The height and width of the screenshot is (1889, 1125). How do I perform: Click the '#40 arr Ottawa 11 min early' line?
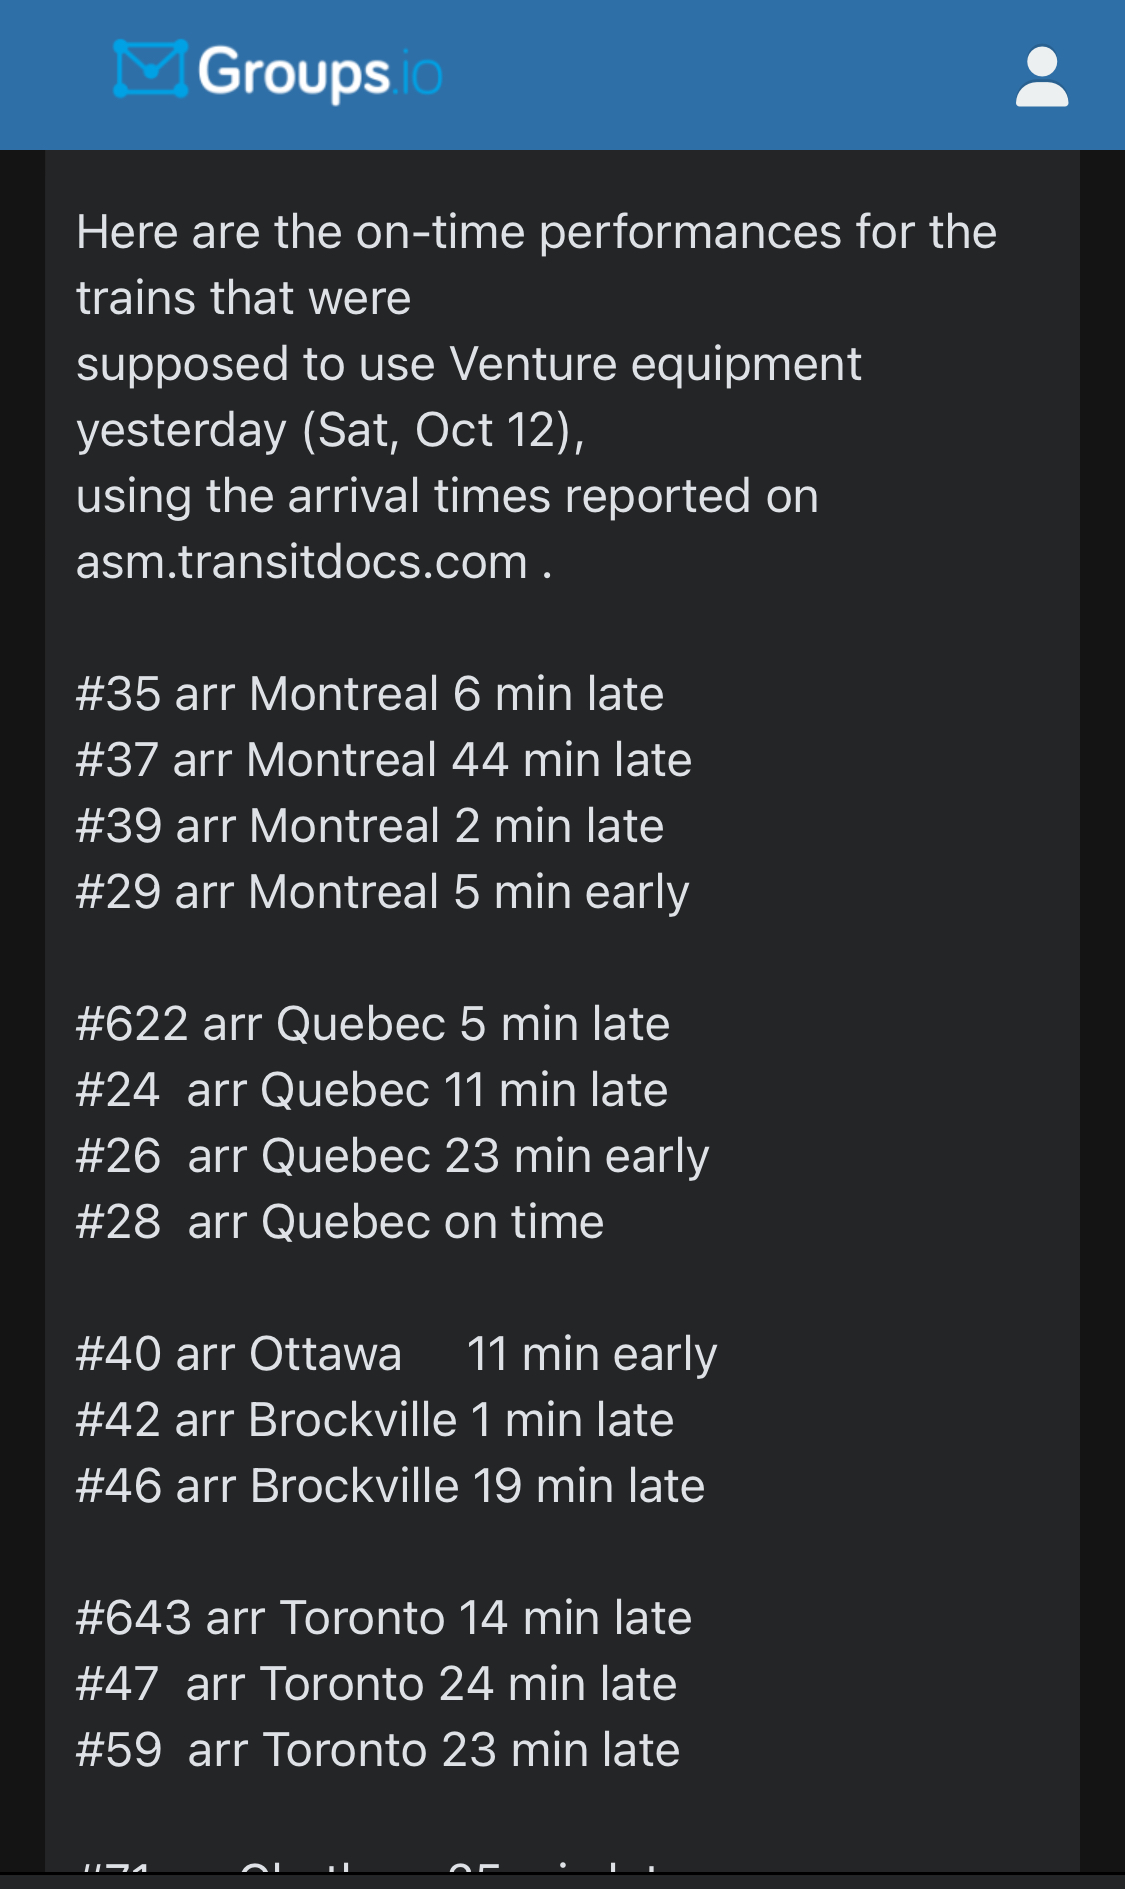click(396, 1354)
